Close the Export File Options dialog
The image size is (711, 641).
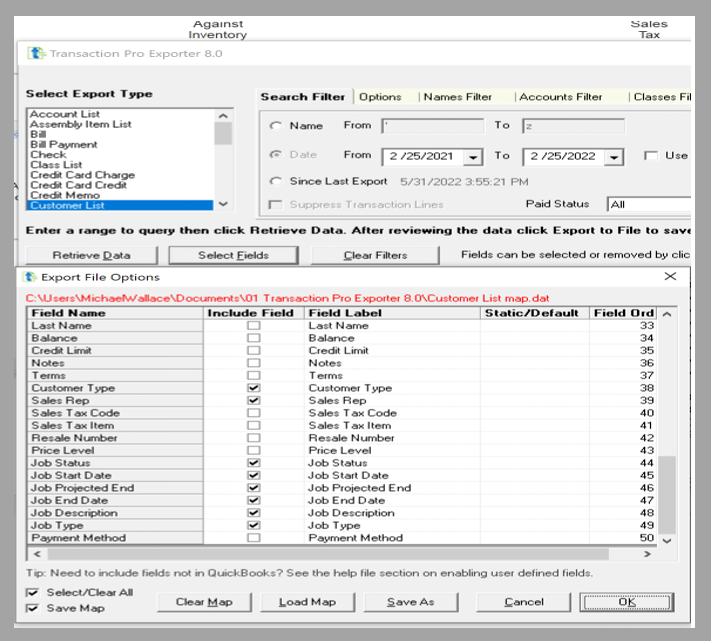coord(670,276)
